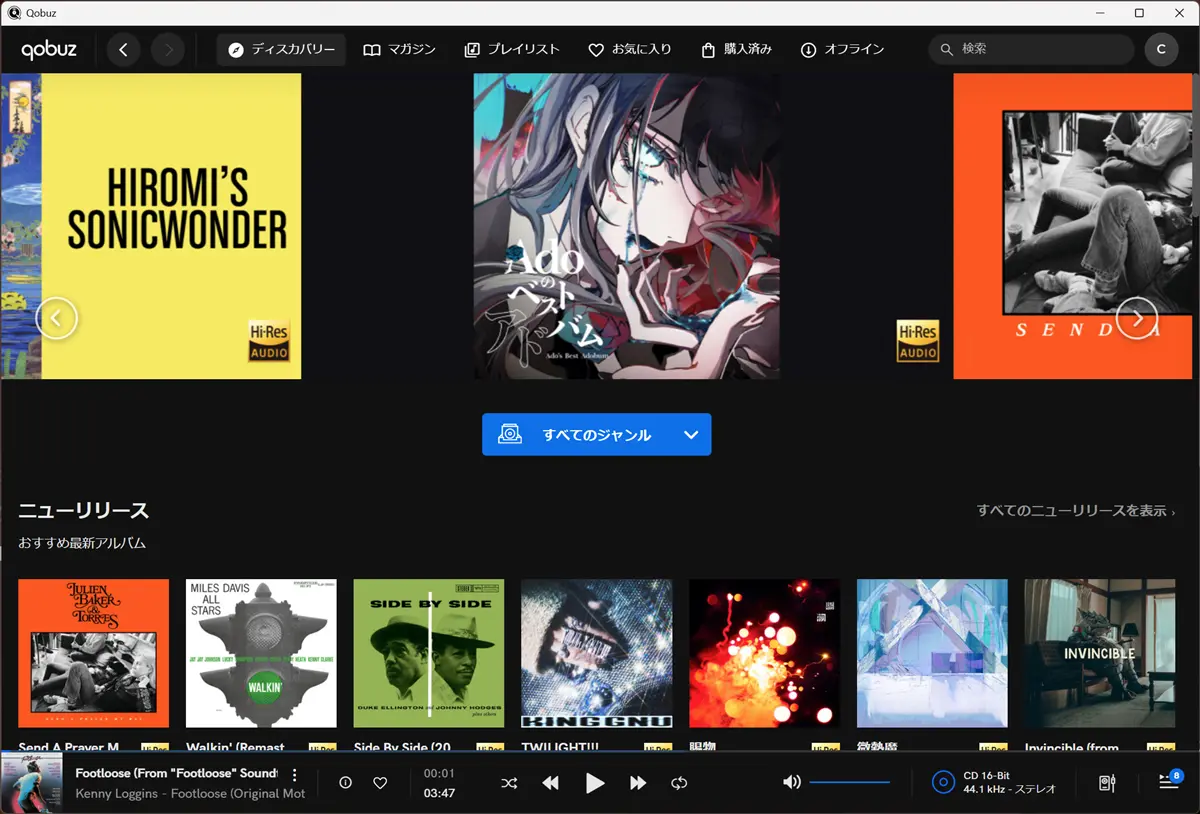
Task: Show previous carousel slide
Action: (56, 319)
